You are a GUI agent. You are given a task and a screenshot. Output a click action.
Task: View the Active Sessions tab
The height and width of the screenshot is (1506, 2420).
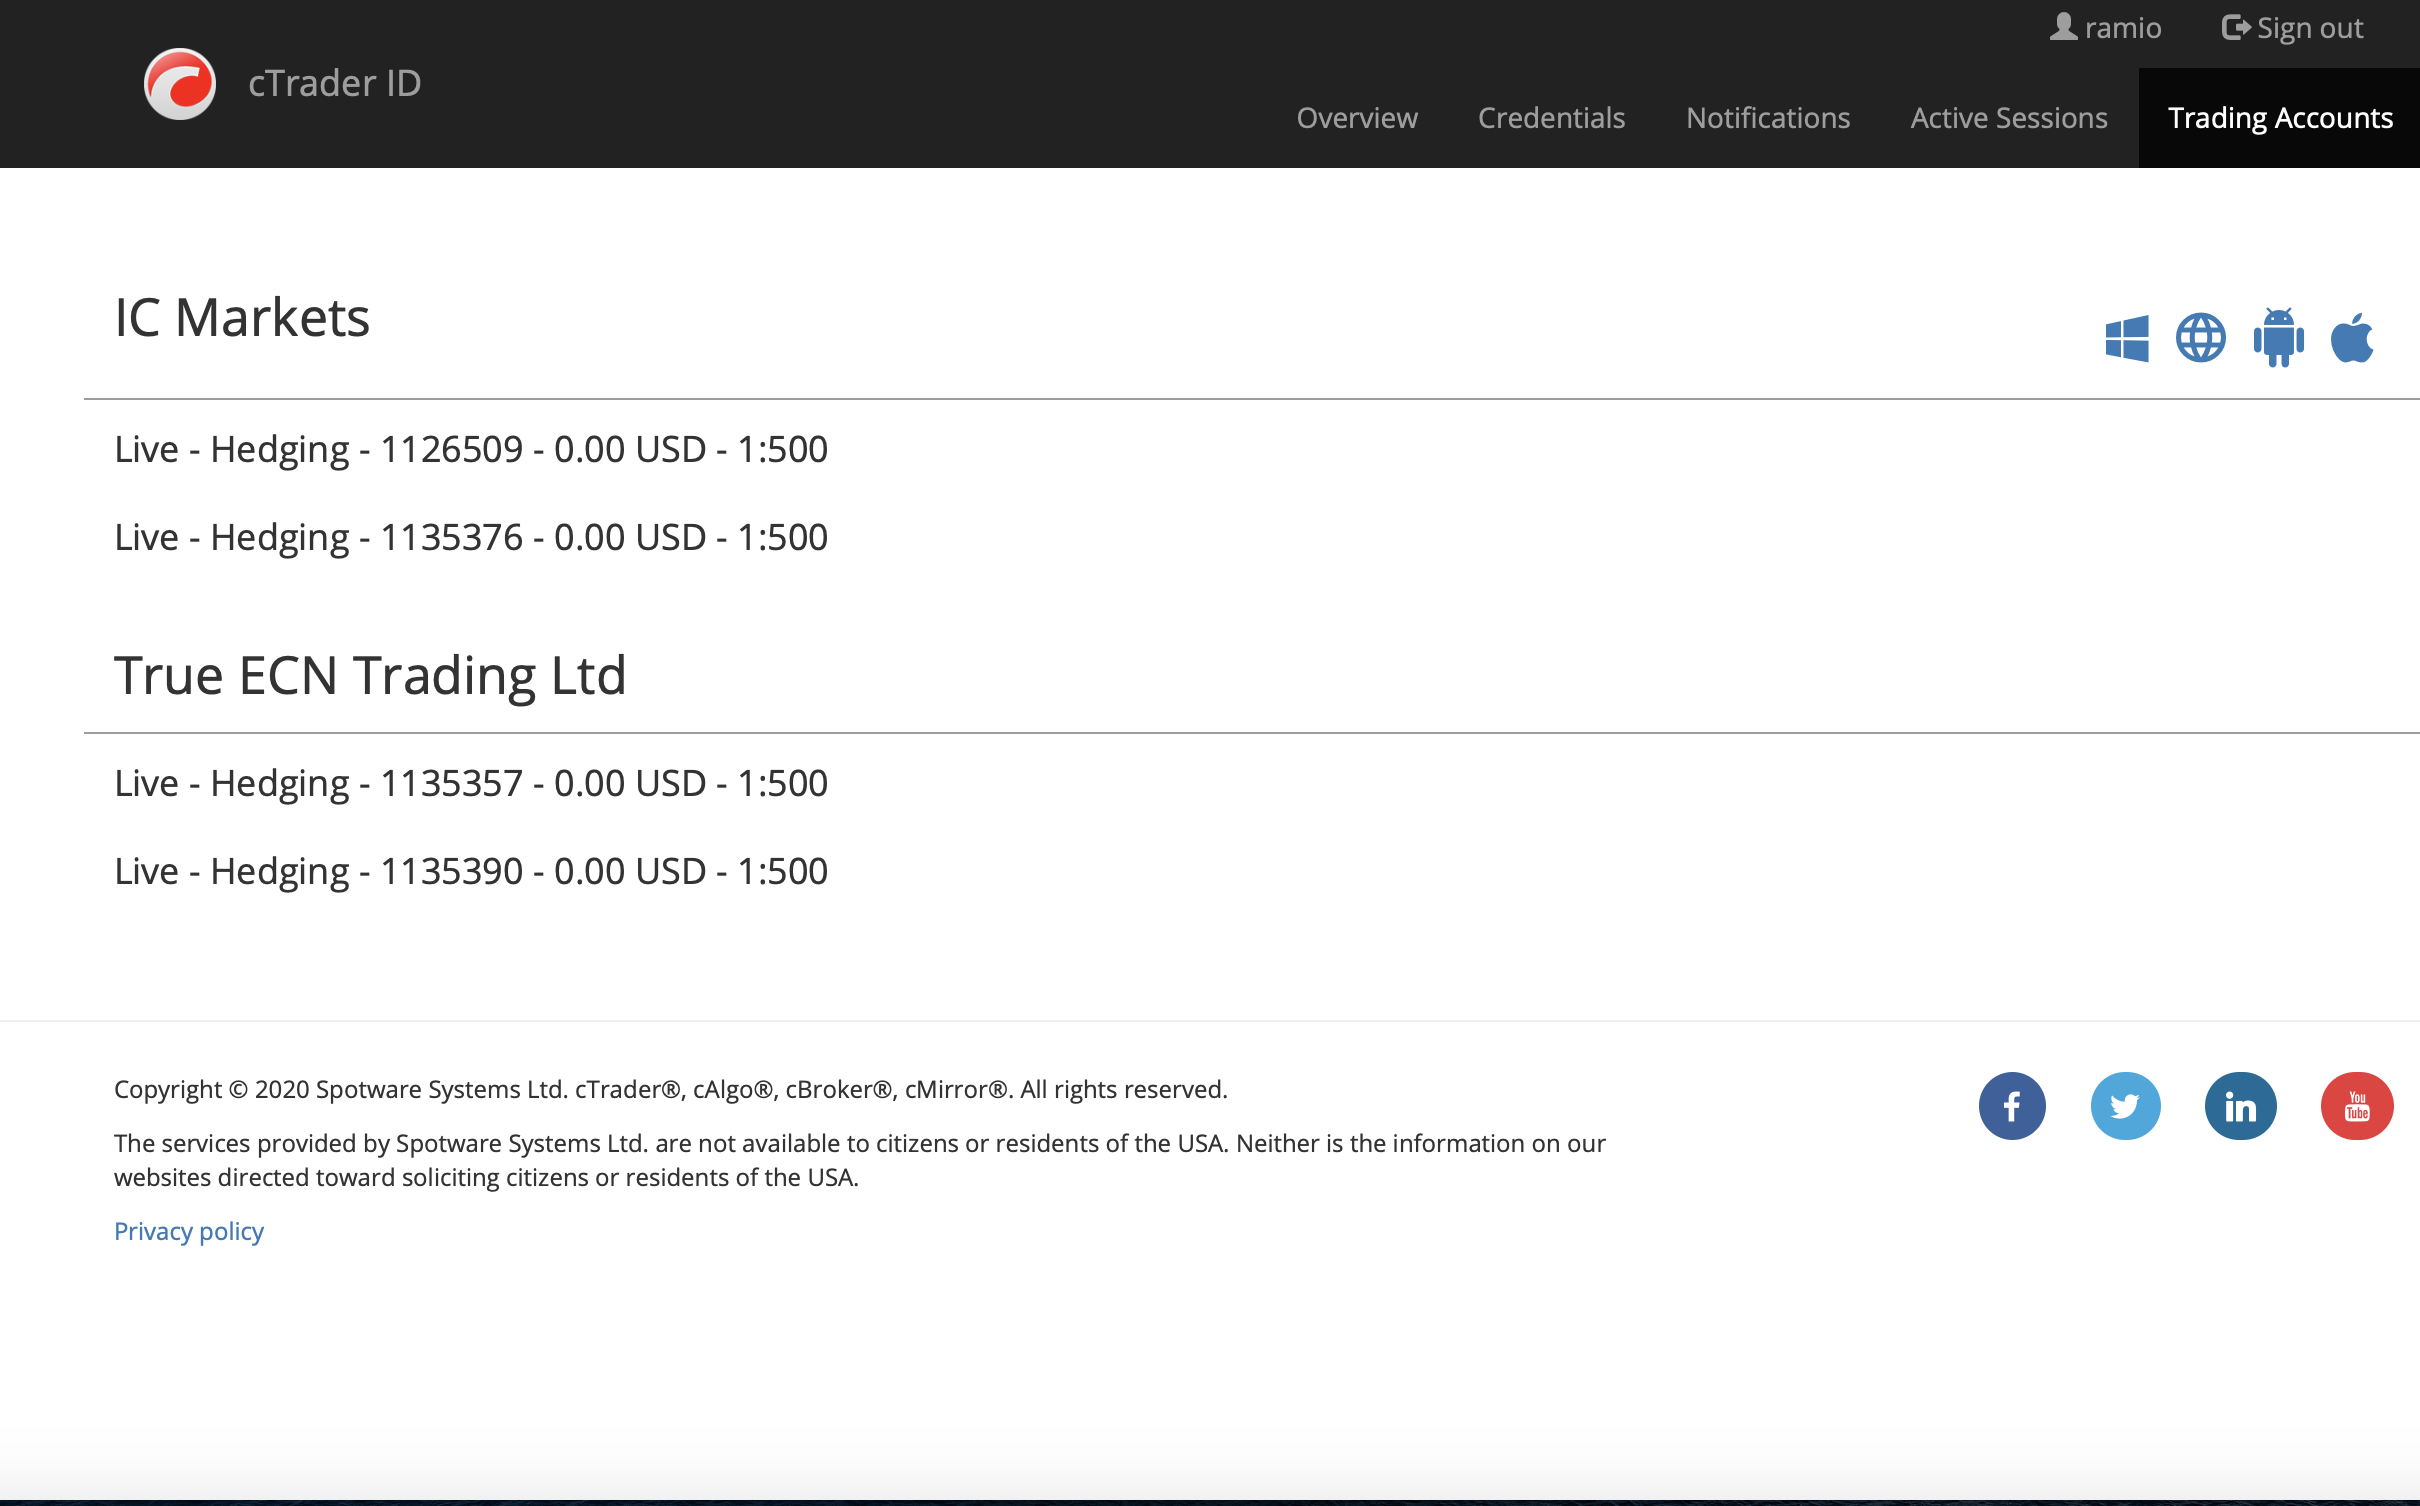click(2008, 118)
